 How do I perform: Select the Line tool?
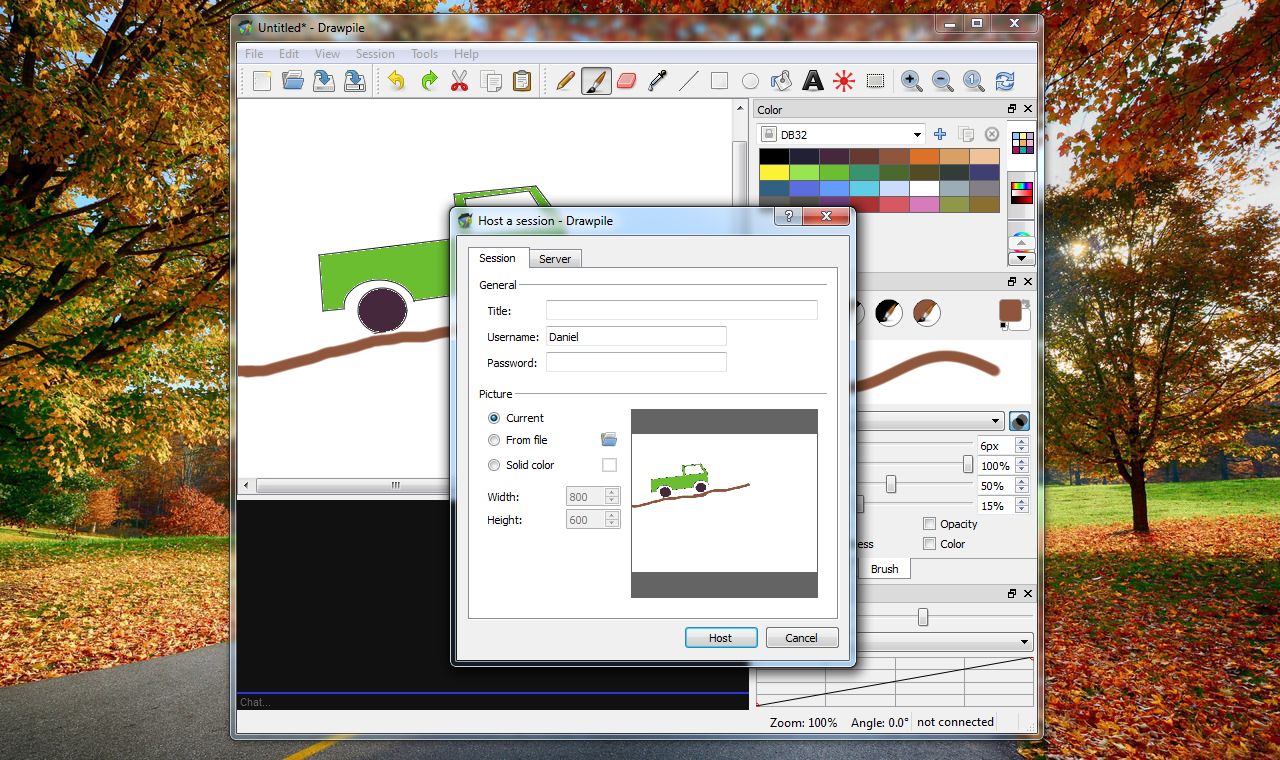(689, 81)
